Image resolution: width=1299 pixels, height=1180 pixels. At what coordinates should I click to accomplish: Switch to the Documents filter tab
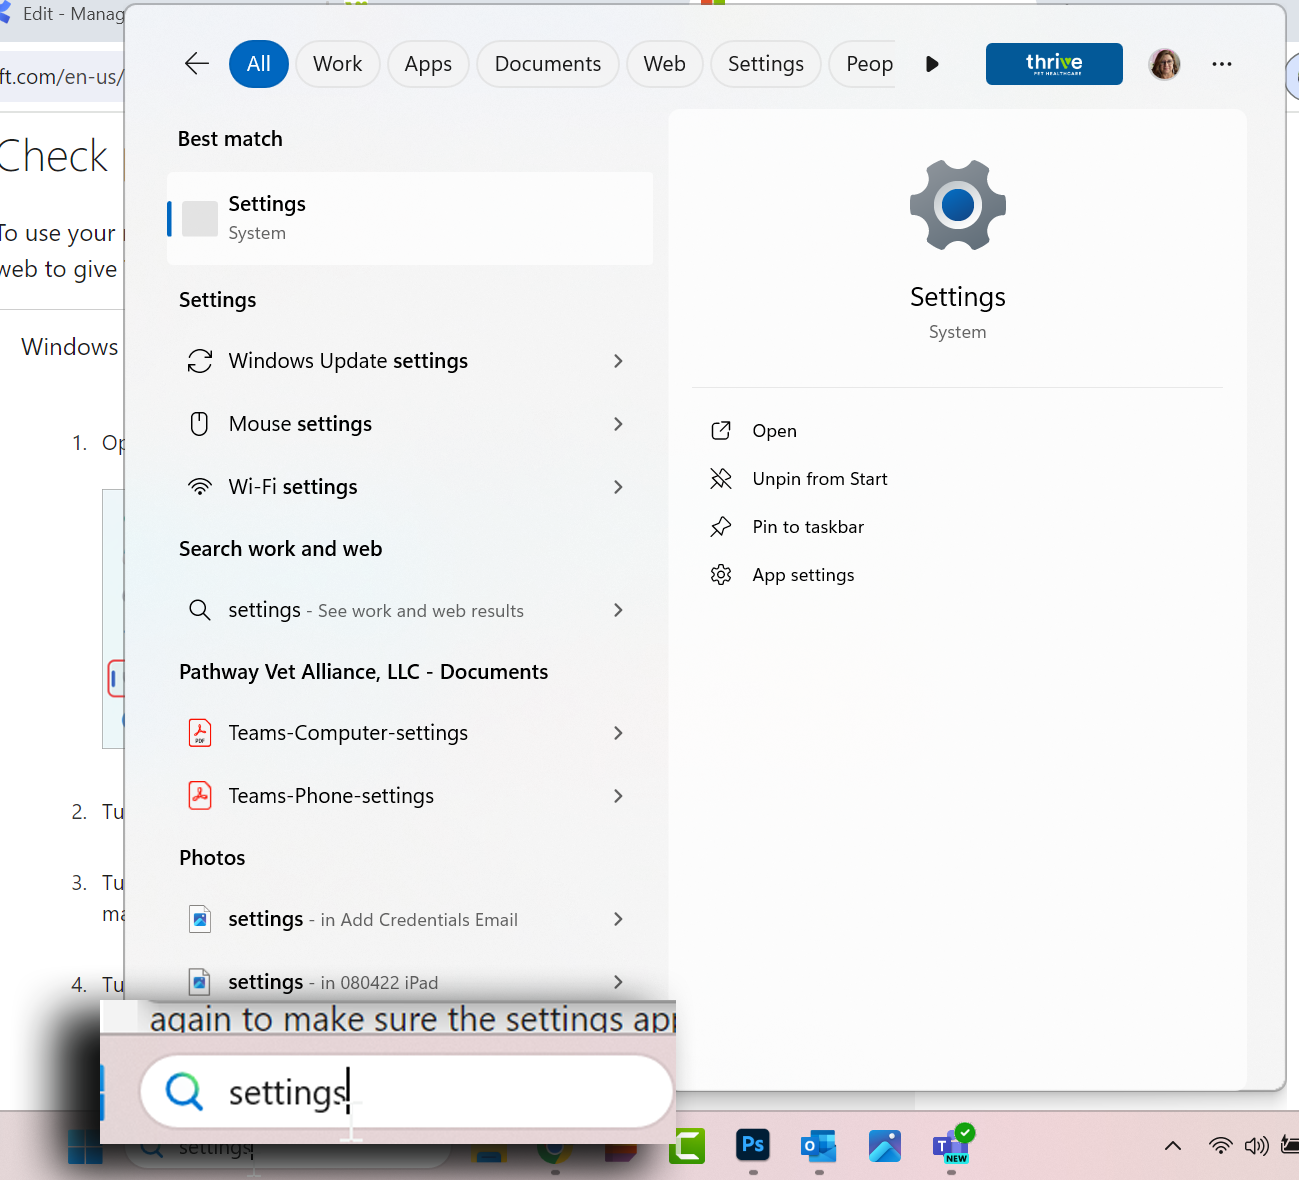[x=547, y=64]
